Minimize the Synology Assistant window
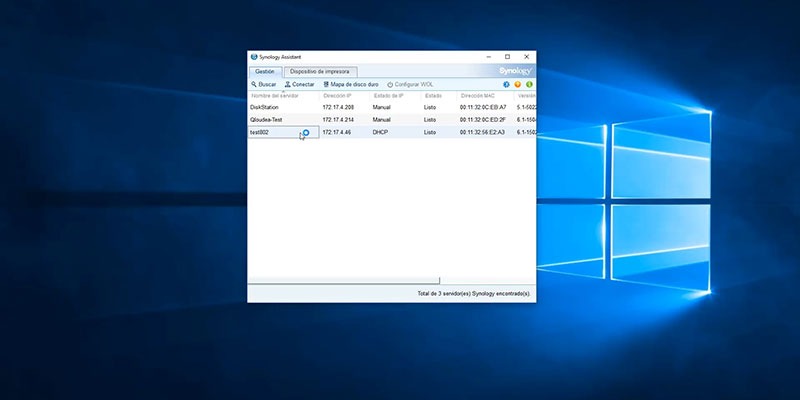 click(x=489, y=57)
